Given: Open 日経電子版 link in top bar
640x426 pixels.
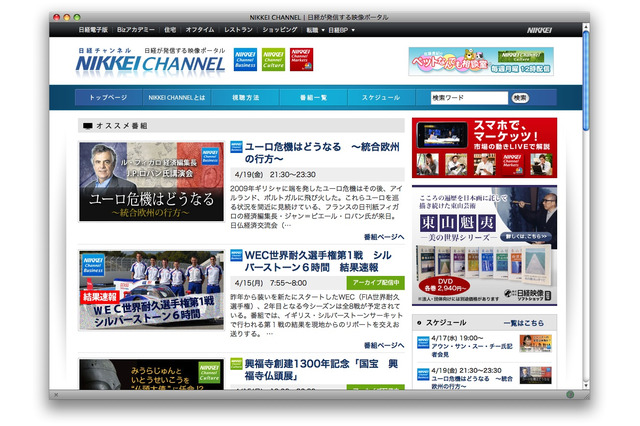Looking at the screenshot, I should [x=93, y=30].
